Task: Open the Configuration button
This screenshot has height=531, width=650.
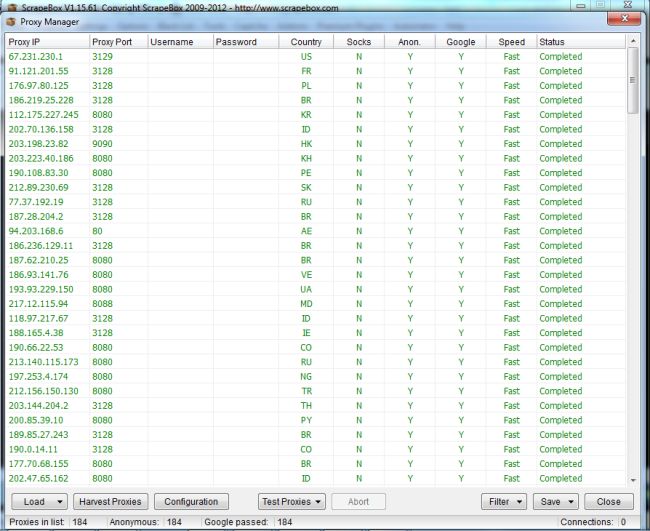Action: (x=191, y=502)
